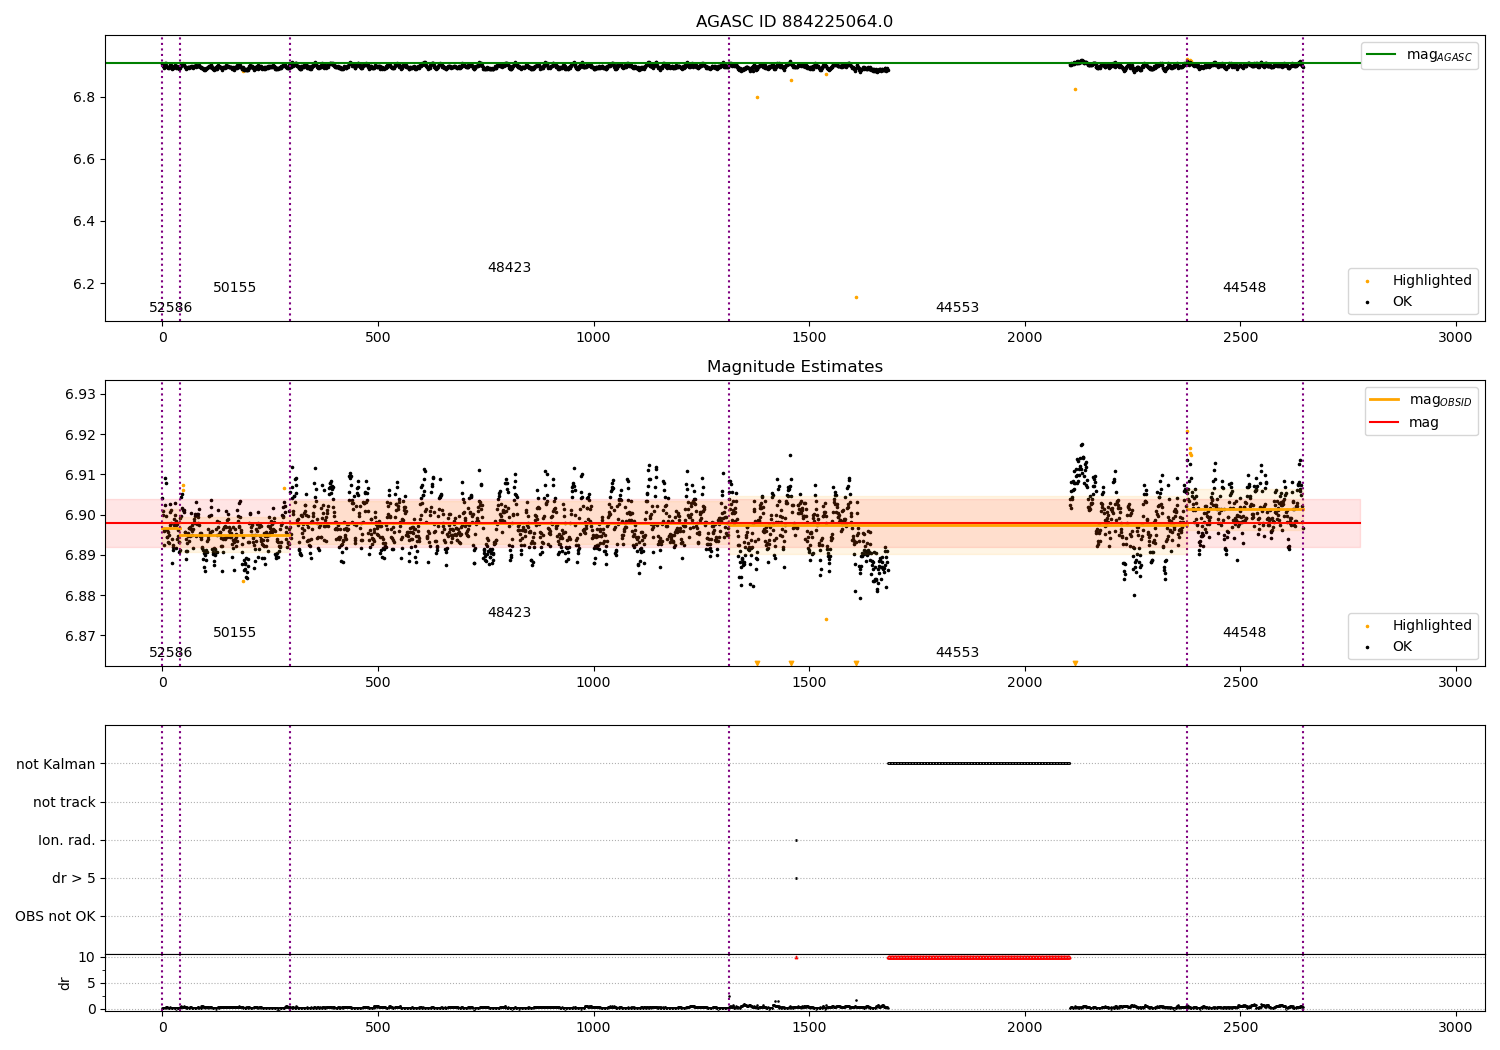Click label 50155 in Magnitude Estimates plot
Viewport: 1500px width, 1050px height.
click(235, 633)
